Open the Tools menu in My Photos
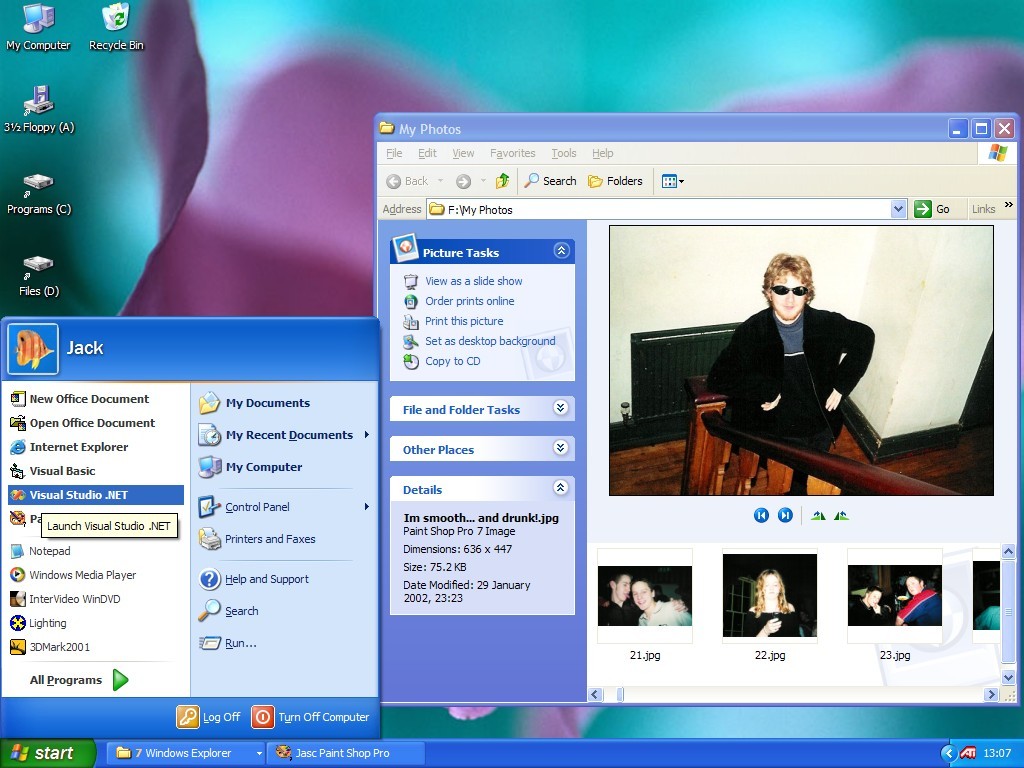 point(564,153)
